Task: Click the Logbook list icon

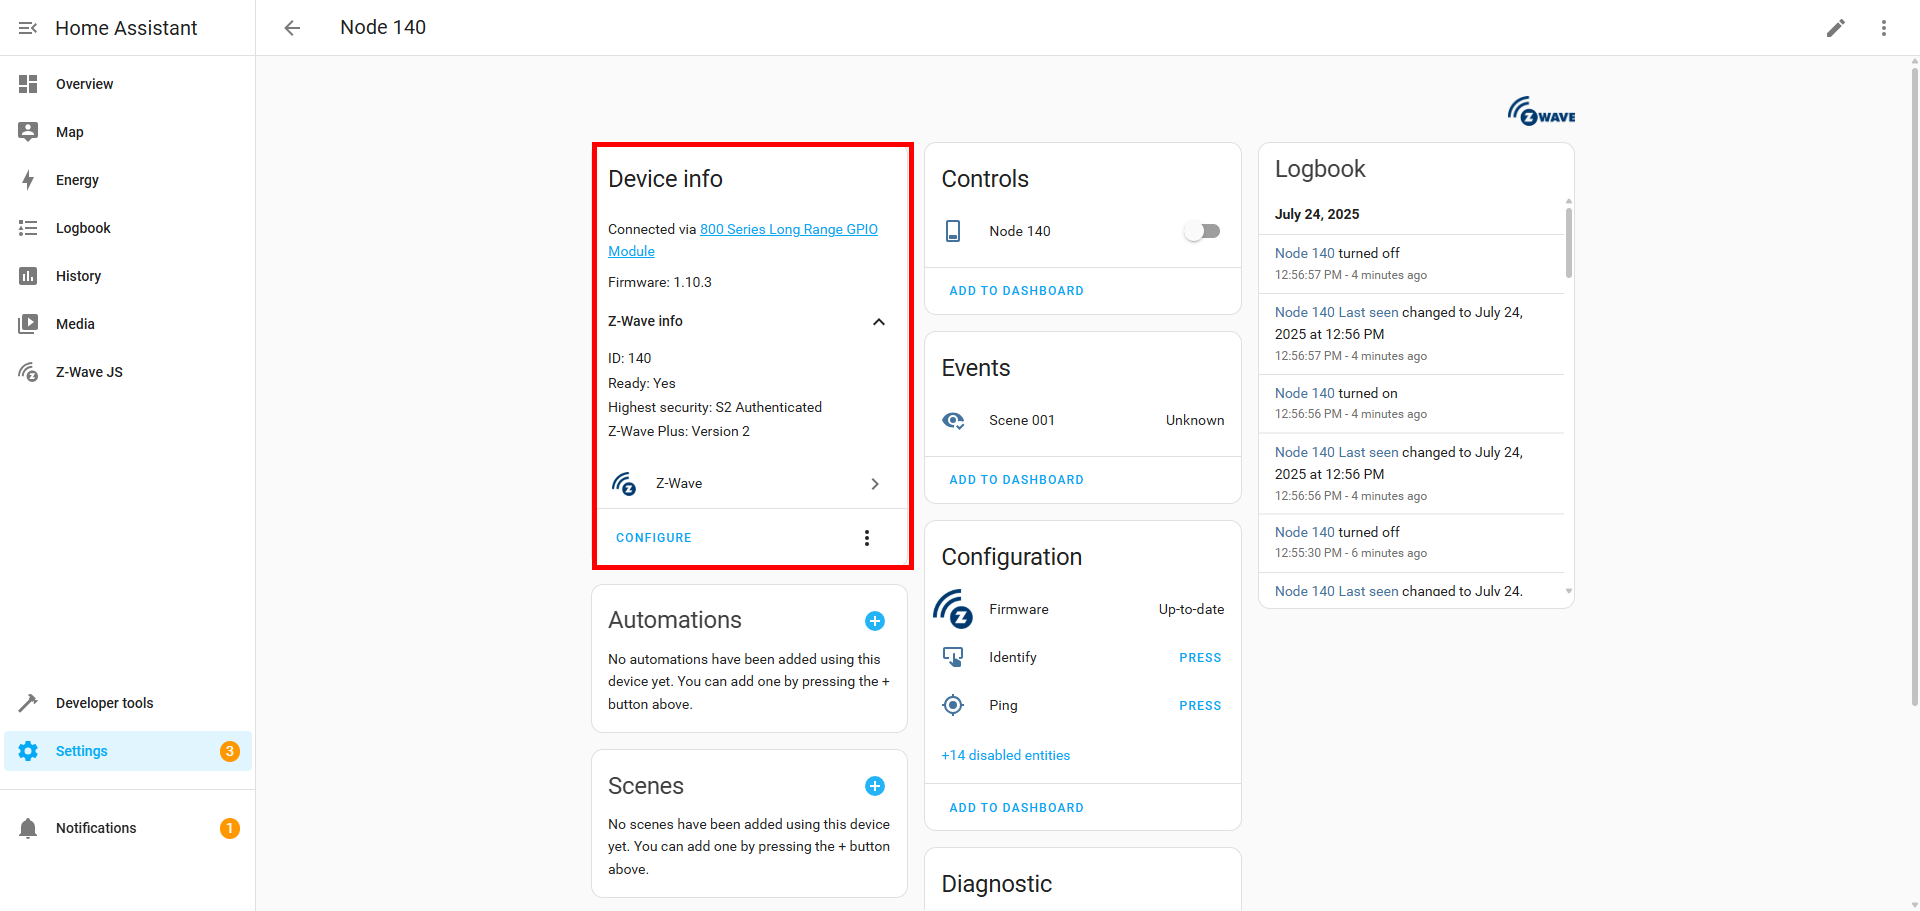Action: [x=28, y=228]
